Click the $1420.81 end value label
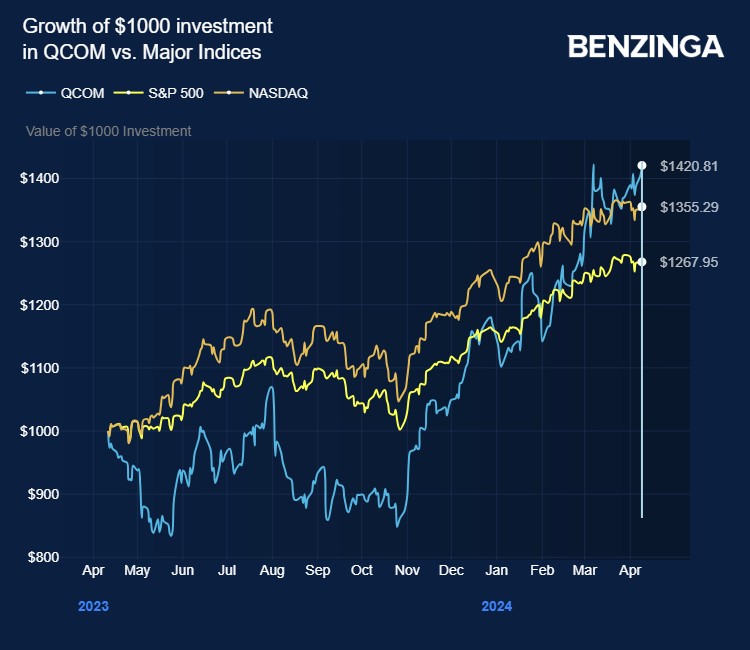The image size is (750, 650). point(689,165)
